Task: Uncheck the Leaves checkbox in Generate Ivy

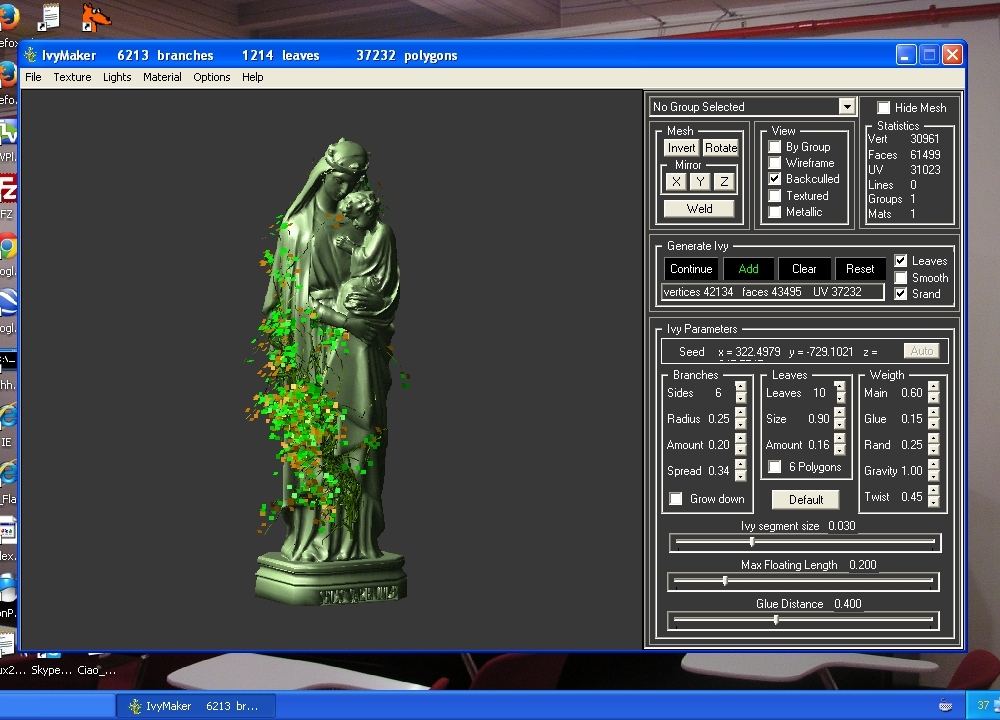Action: click(901, 261)
